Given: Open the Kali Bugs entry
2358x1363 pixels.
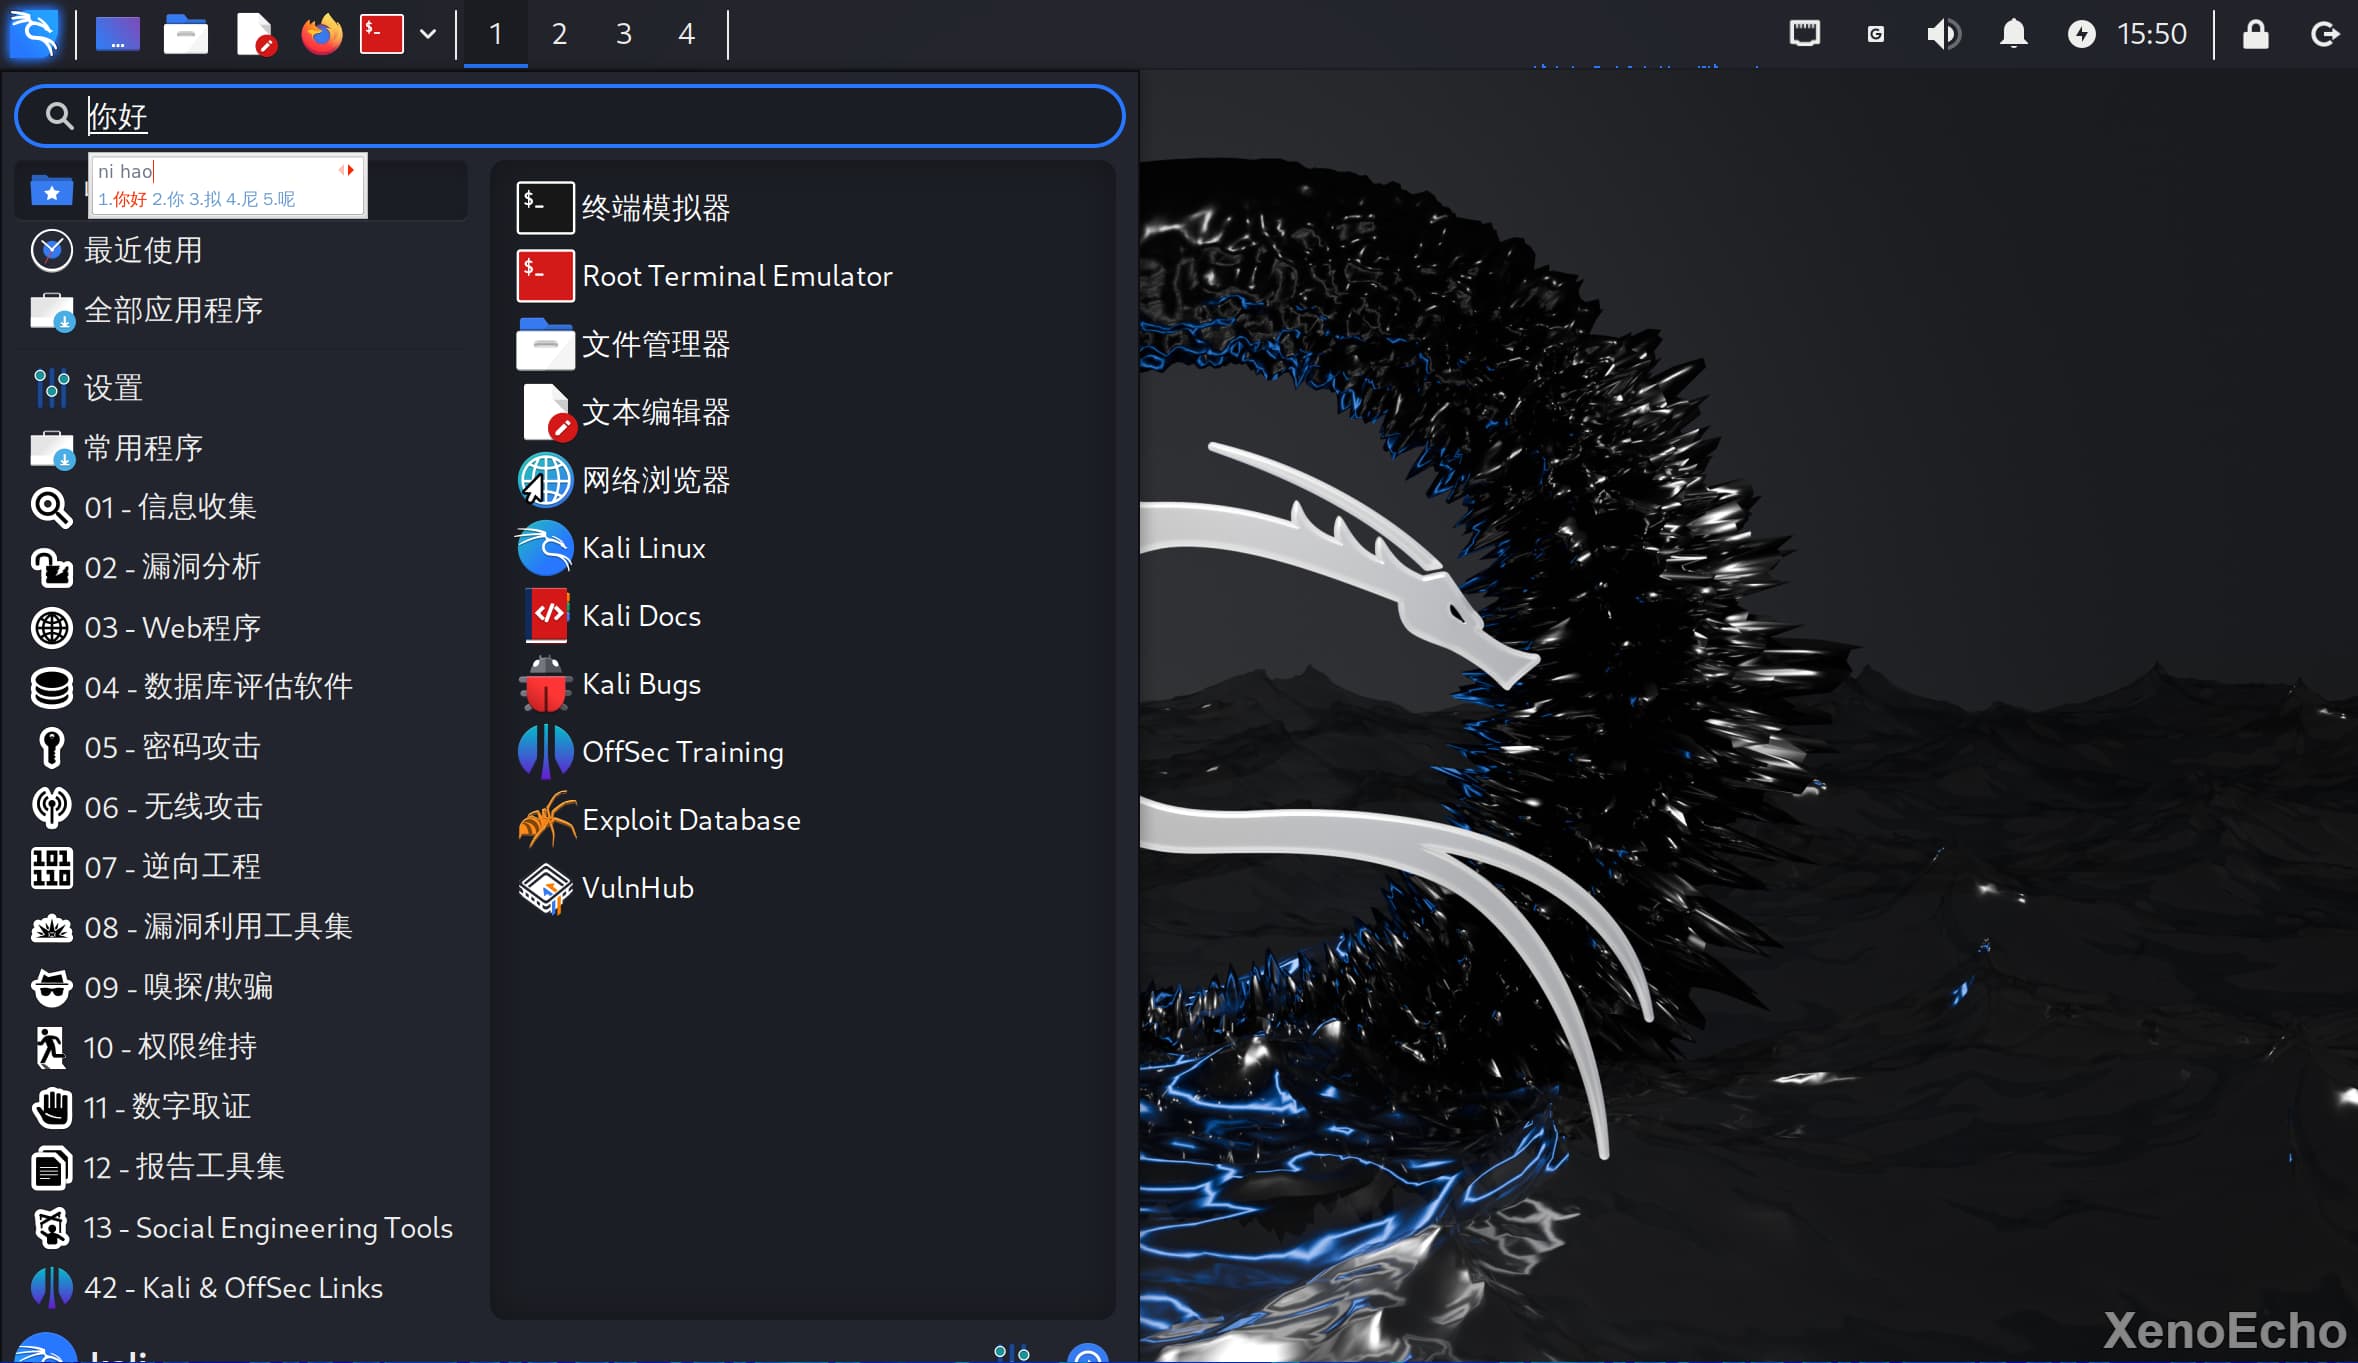Looking at the screenshot, I should coord(640,684).
